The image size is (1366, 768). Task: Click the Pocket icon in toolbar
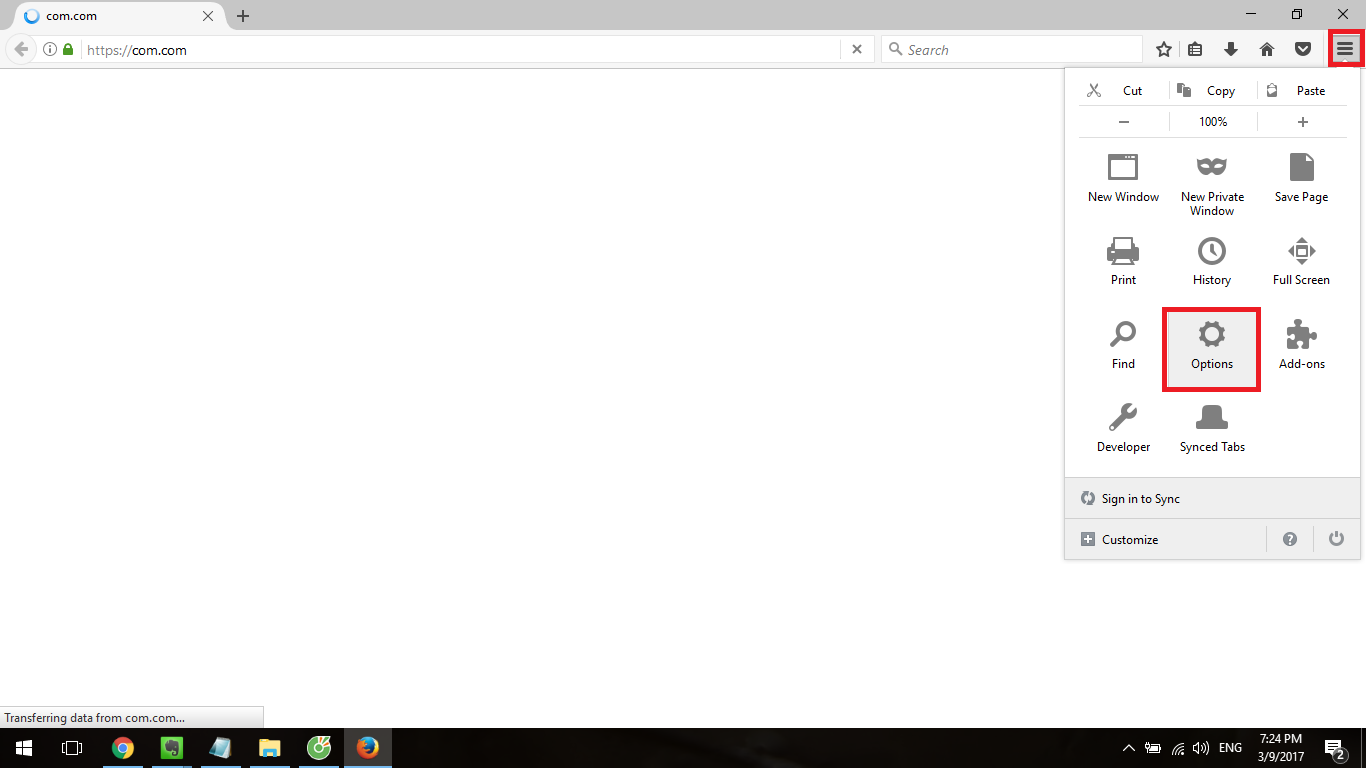[1303, 49]
